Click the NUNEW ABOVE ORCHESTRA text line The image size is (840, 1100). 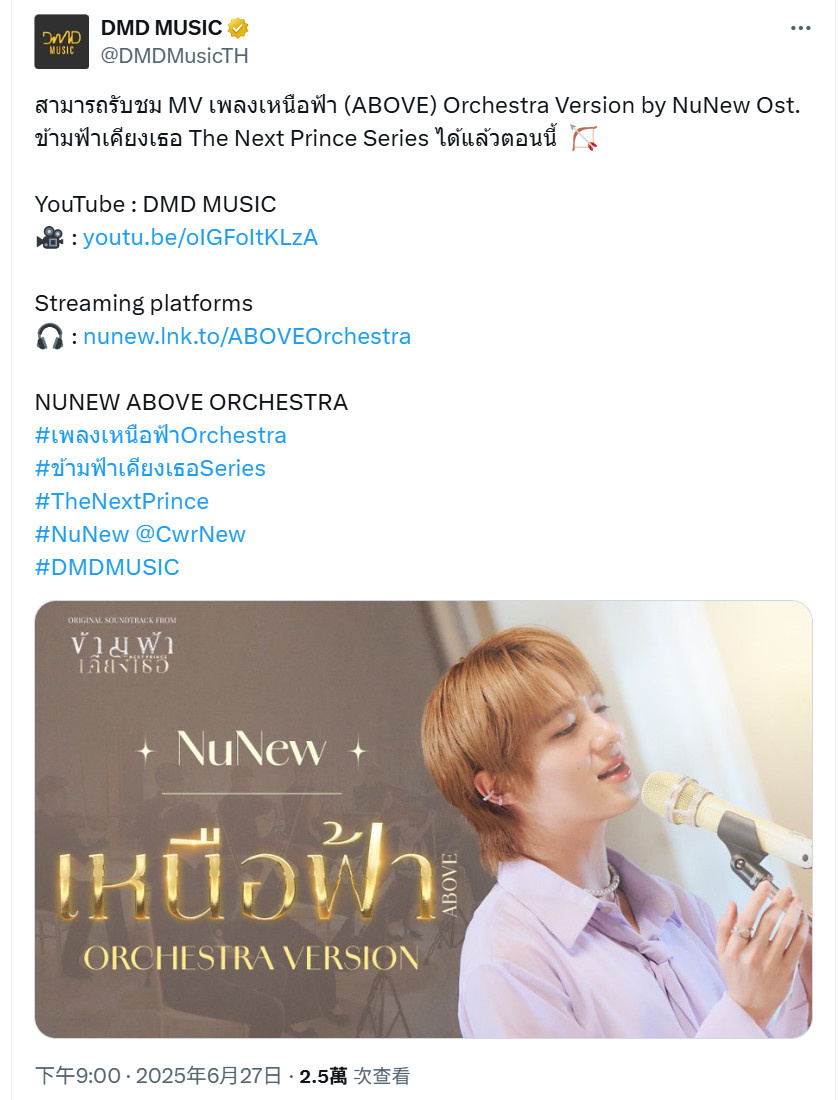click(x=192, y=402)
